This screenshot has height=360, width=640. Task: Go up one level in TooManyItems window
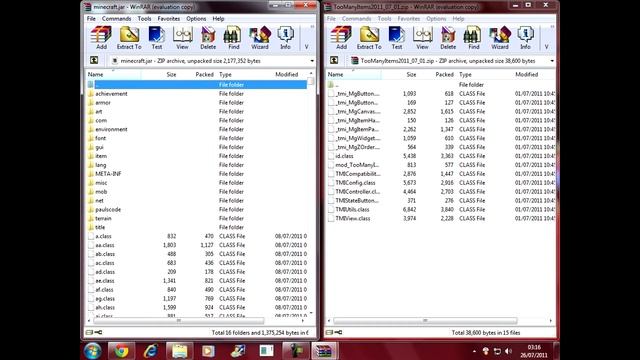point(334,60)
